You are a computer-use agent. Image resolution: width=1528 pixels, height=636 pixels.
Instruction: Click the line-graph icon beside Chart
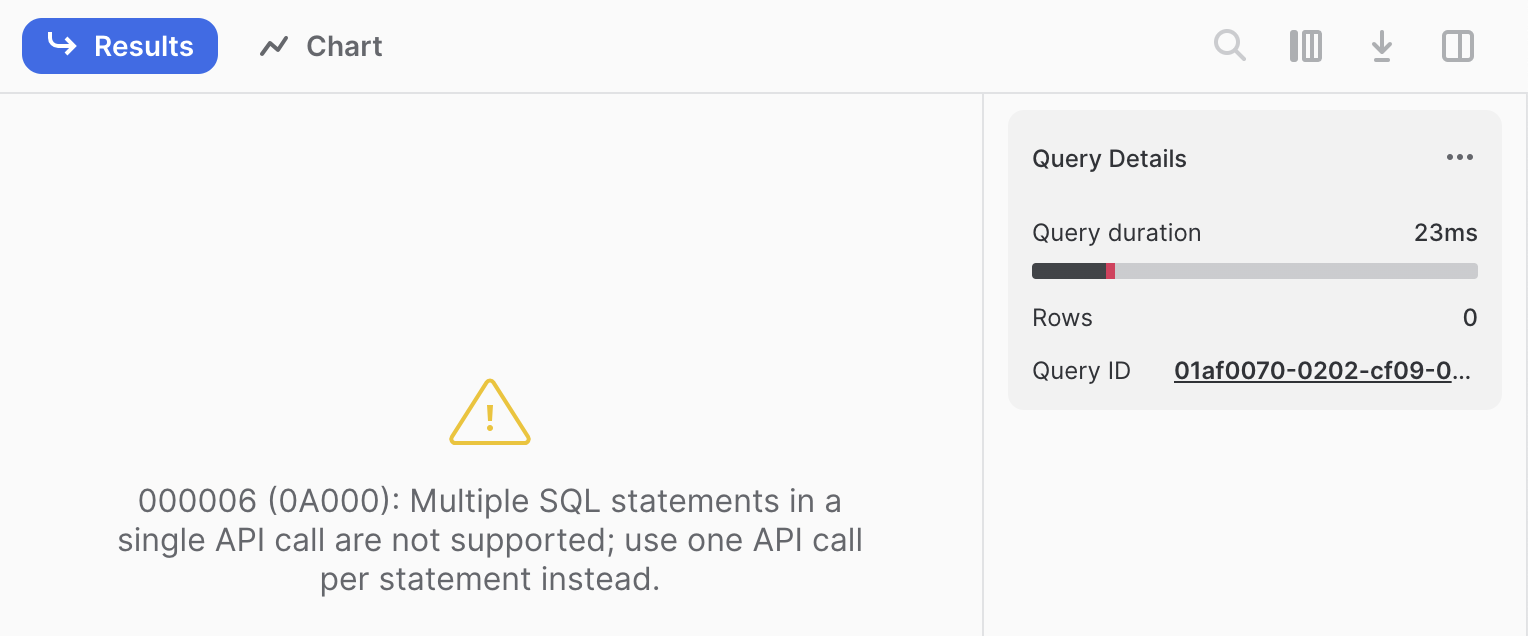point(274,47)
